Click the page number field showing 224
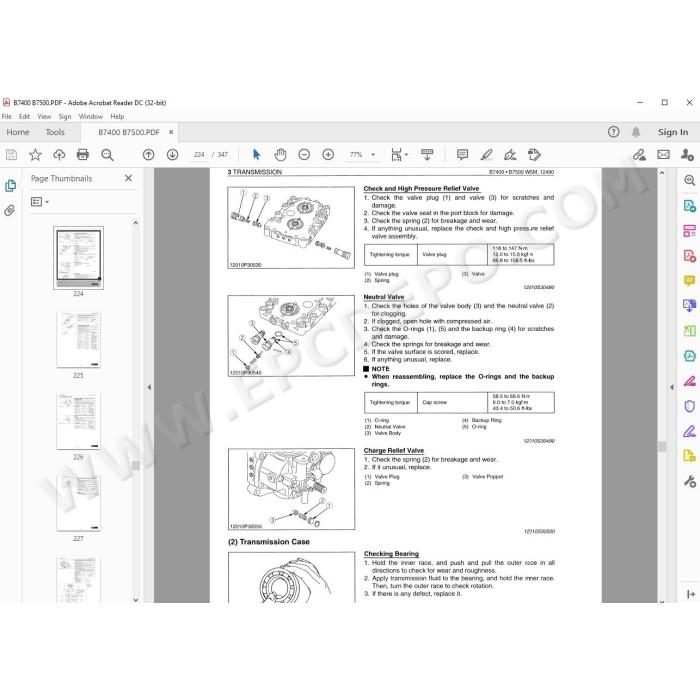 pos(199,154)
